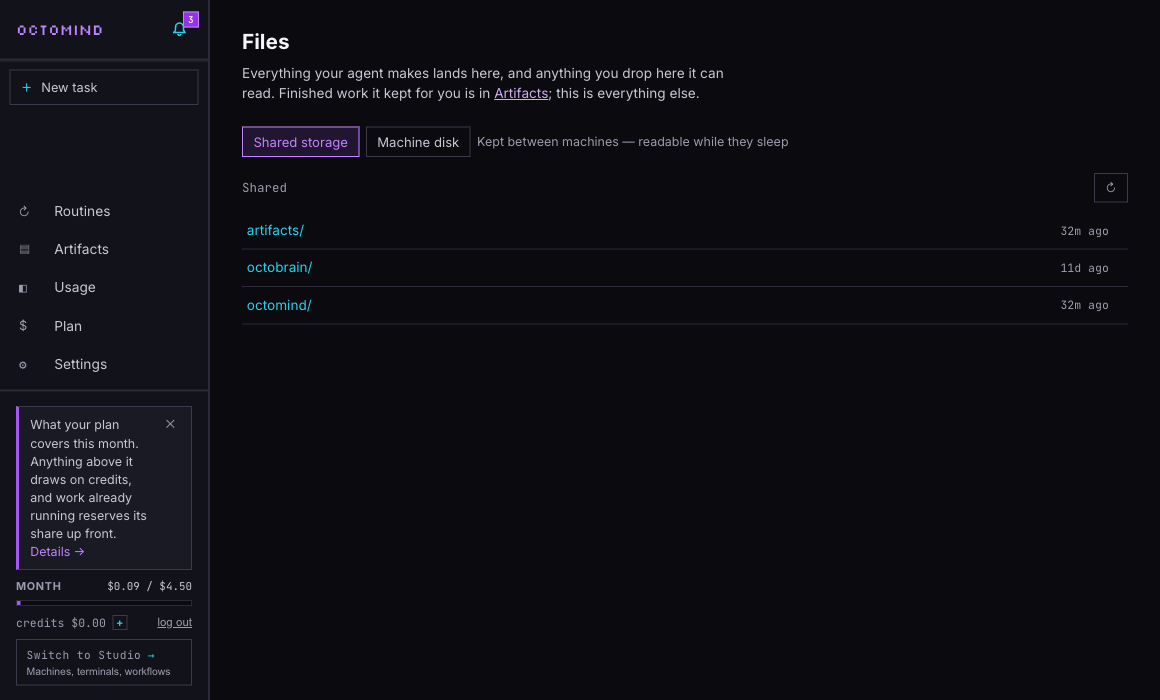Dismiss the plan info card
Image resolution: width=1160 pixels, height=700 pixels.
(x=170, y=424)
